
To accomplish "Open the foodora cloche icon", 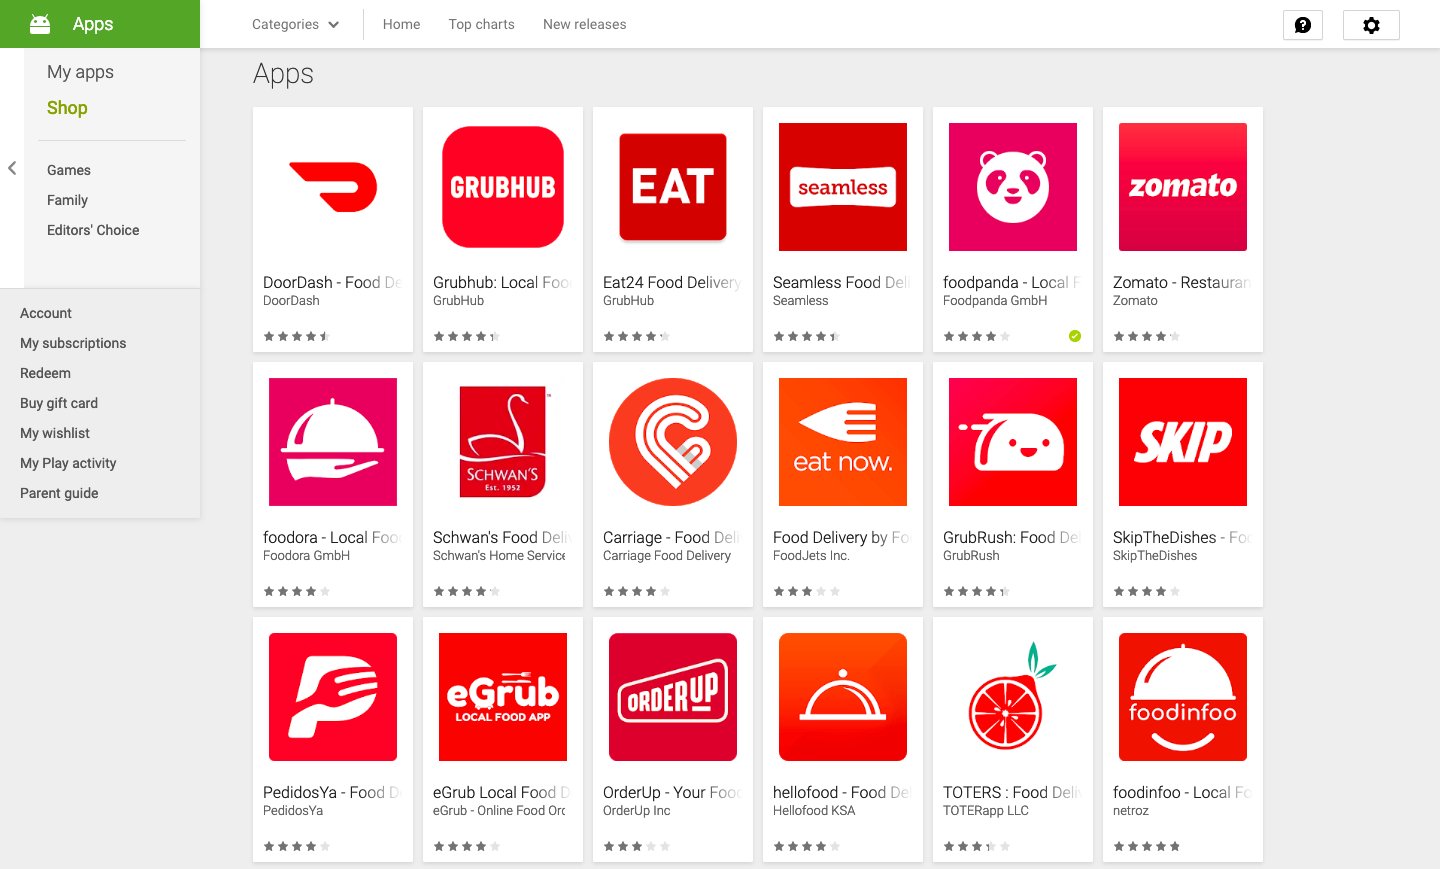I will (333, 442).
